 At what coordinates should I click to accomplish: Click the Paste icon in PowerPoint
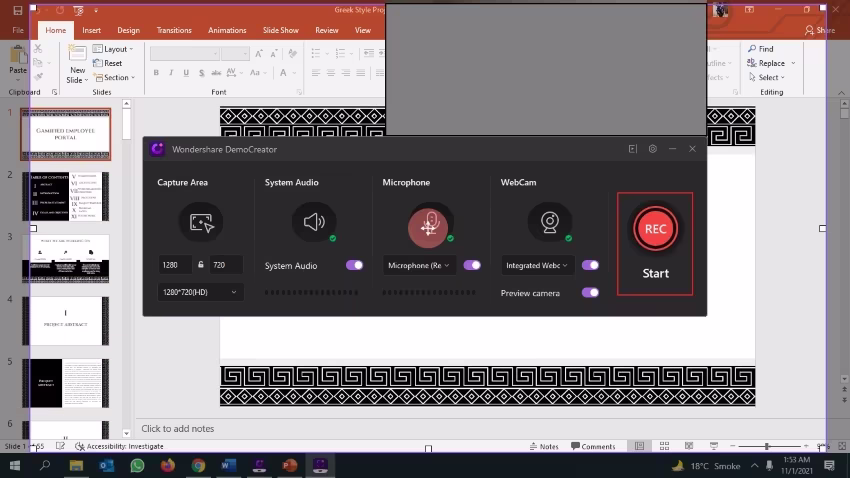(x=18, y=55)
